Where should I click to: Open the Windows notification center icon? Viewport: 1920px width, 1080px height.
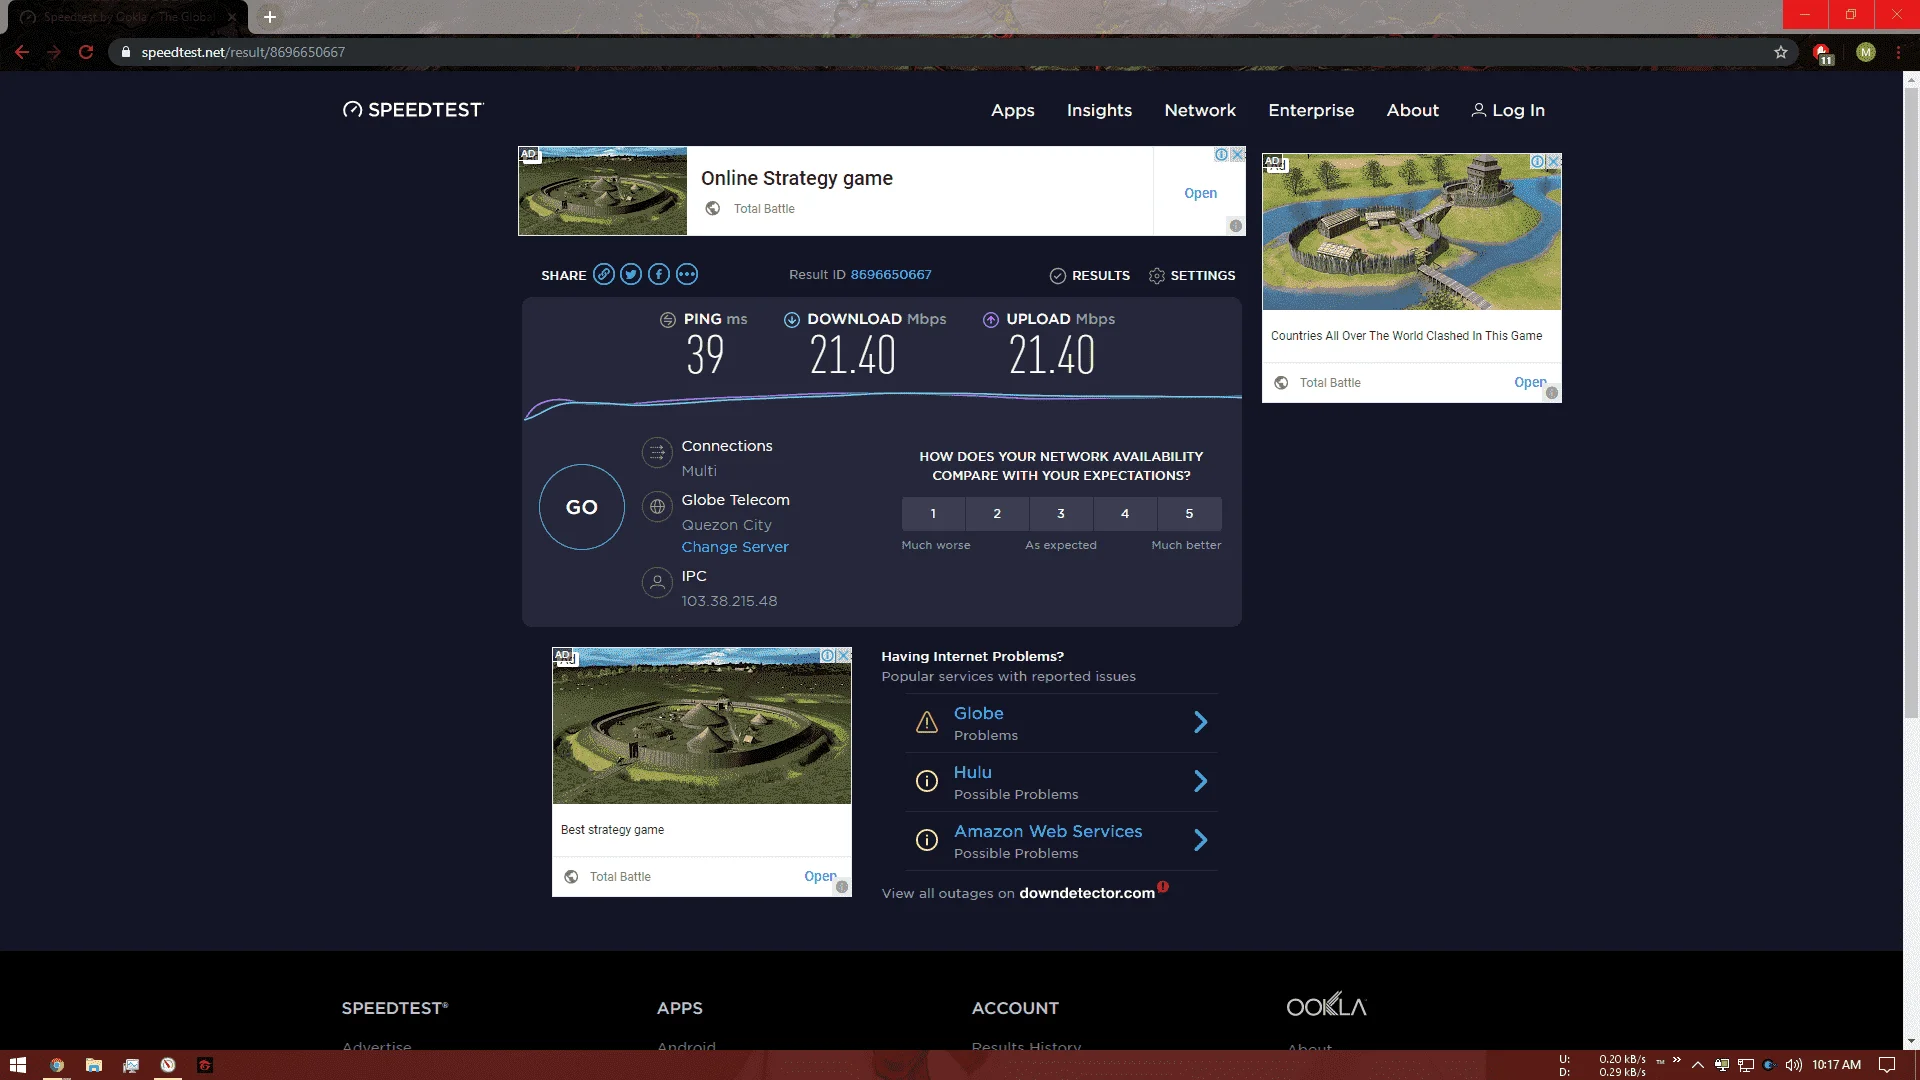tap(1887, 1065)
